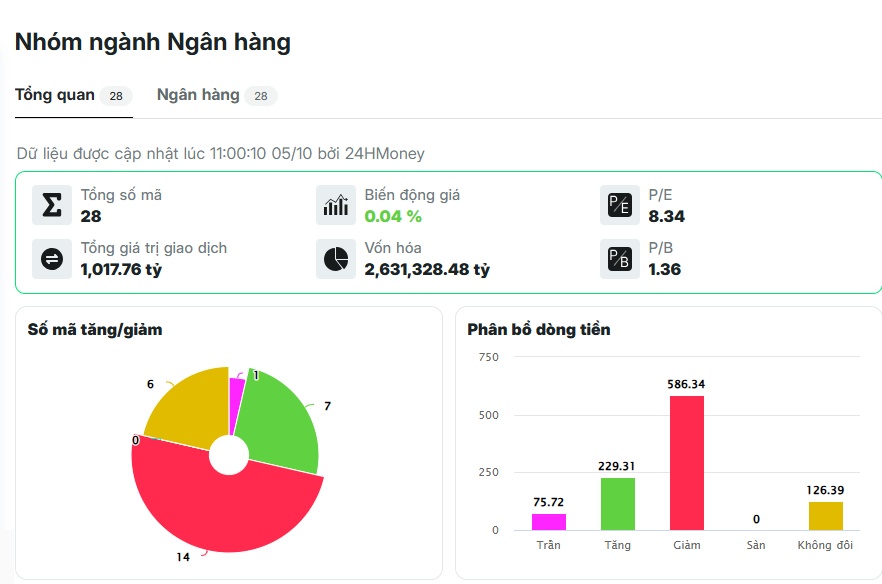The image size is (882, 584).
Task: Click the 75.72 bar value label
Action: (548, 502)
